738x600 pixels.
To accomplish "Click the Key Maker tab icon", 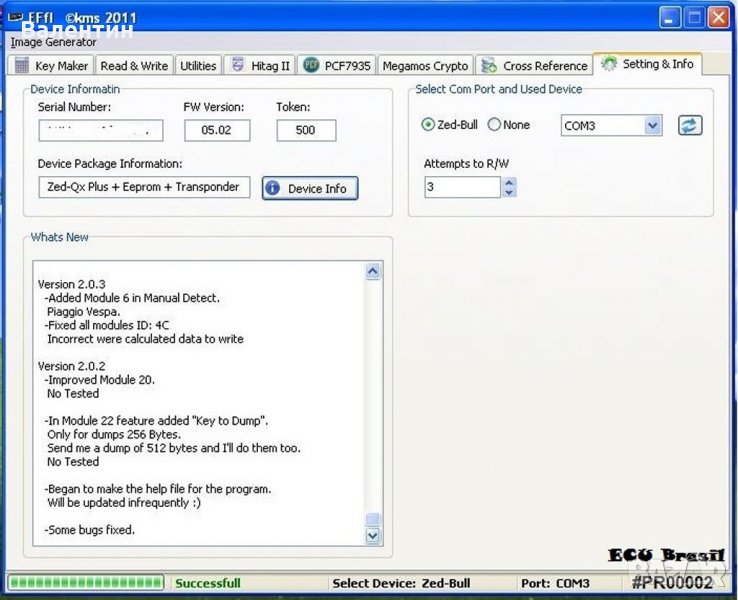I will coord(22,66).
